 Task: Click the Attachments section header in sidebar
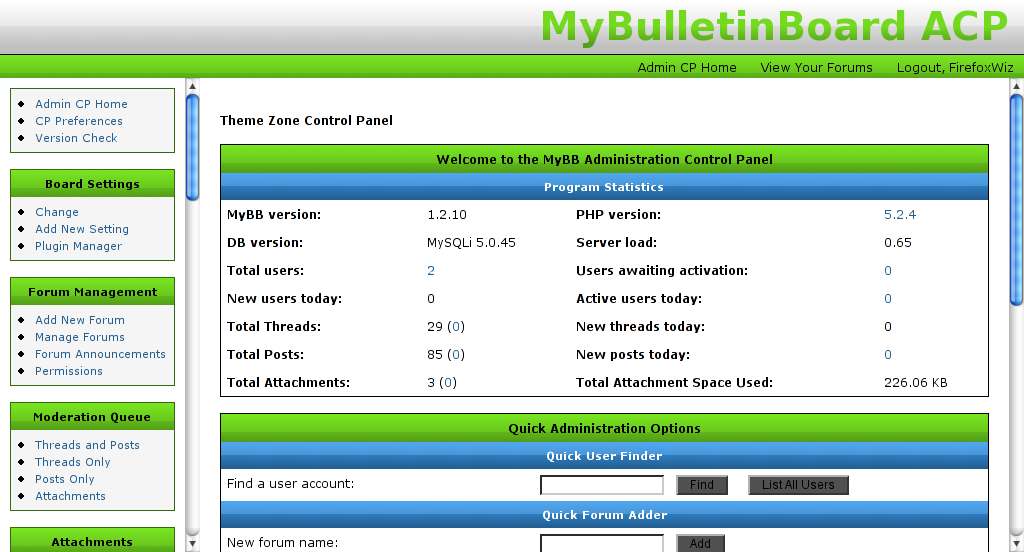click(92, 540)
